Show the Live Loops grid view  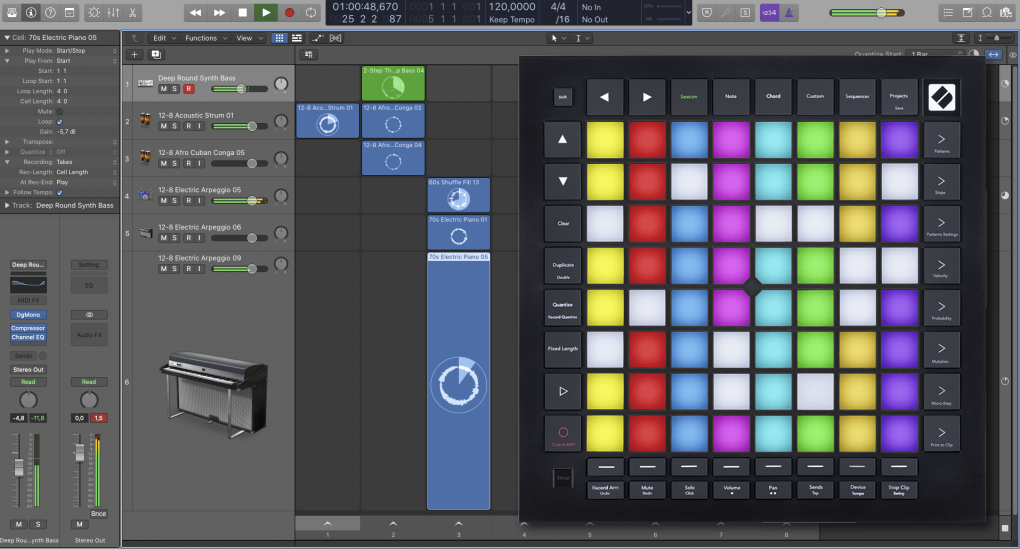pyautogui.click(x=279, y=38)
